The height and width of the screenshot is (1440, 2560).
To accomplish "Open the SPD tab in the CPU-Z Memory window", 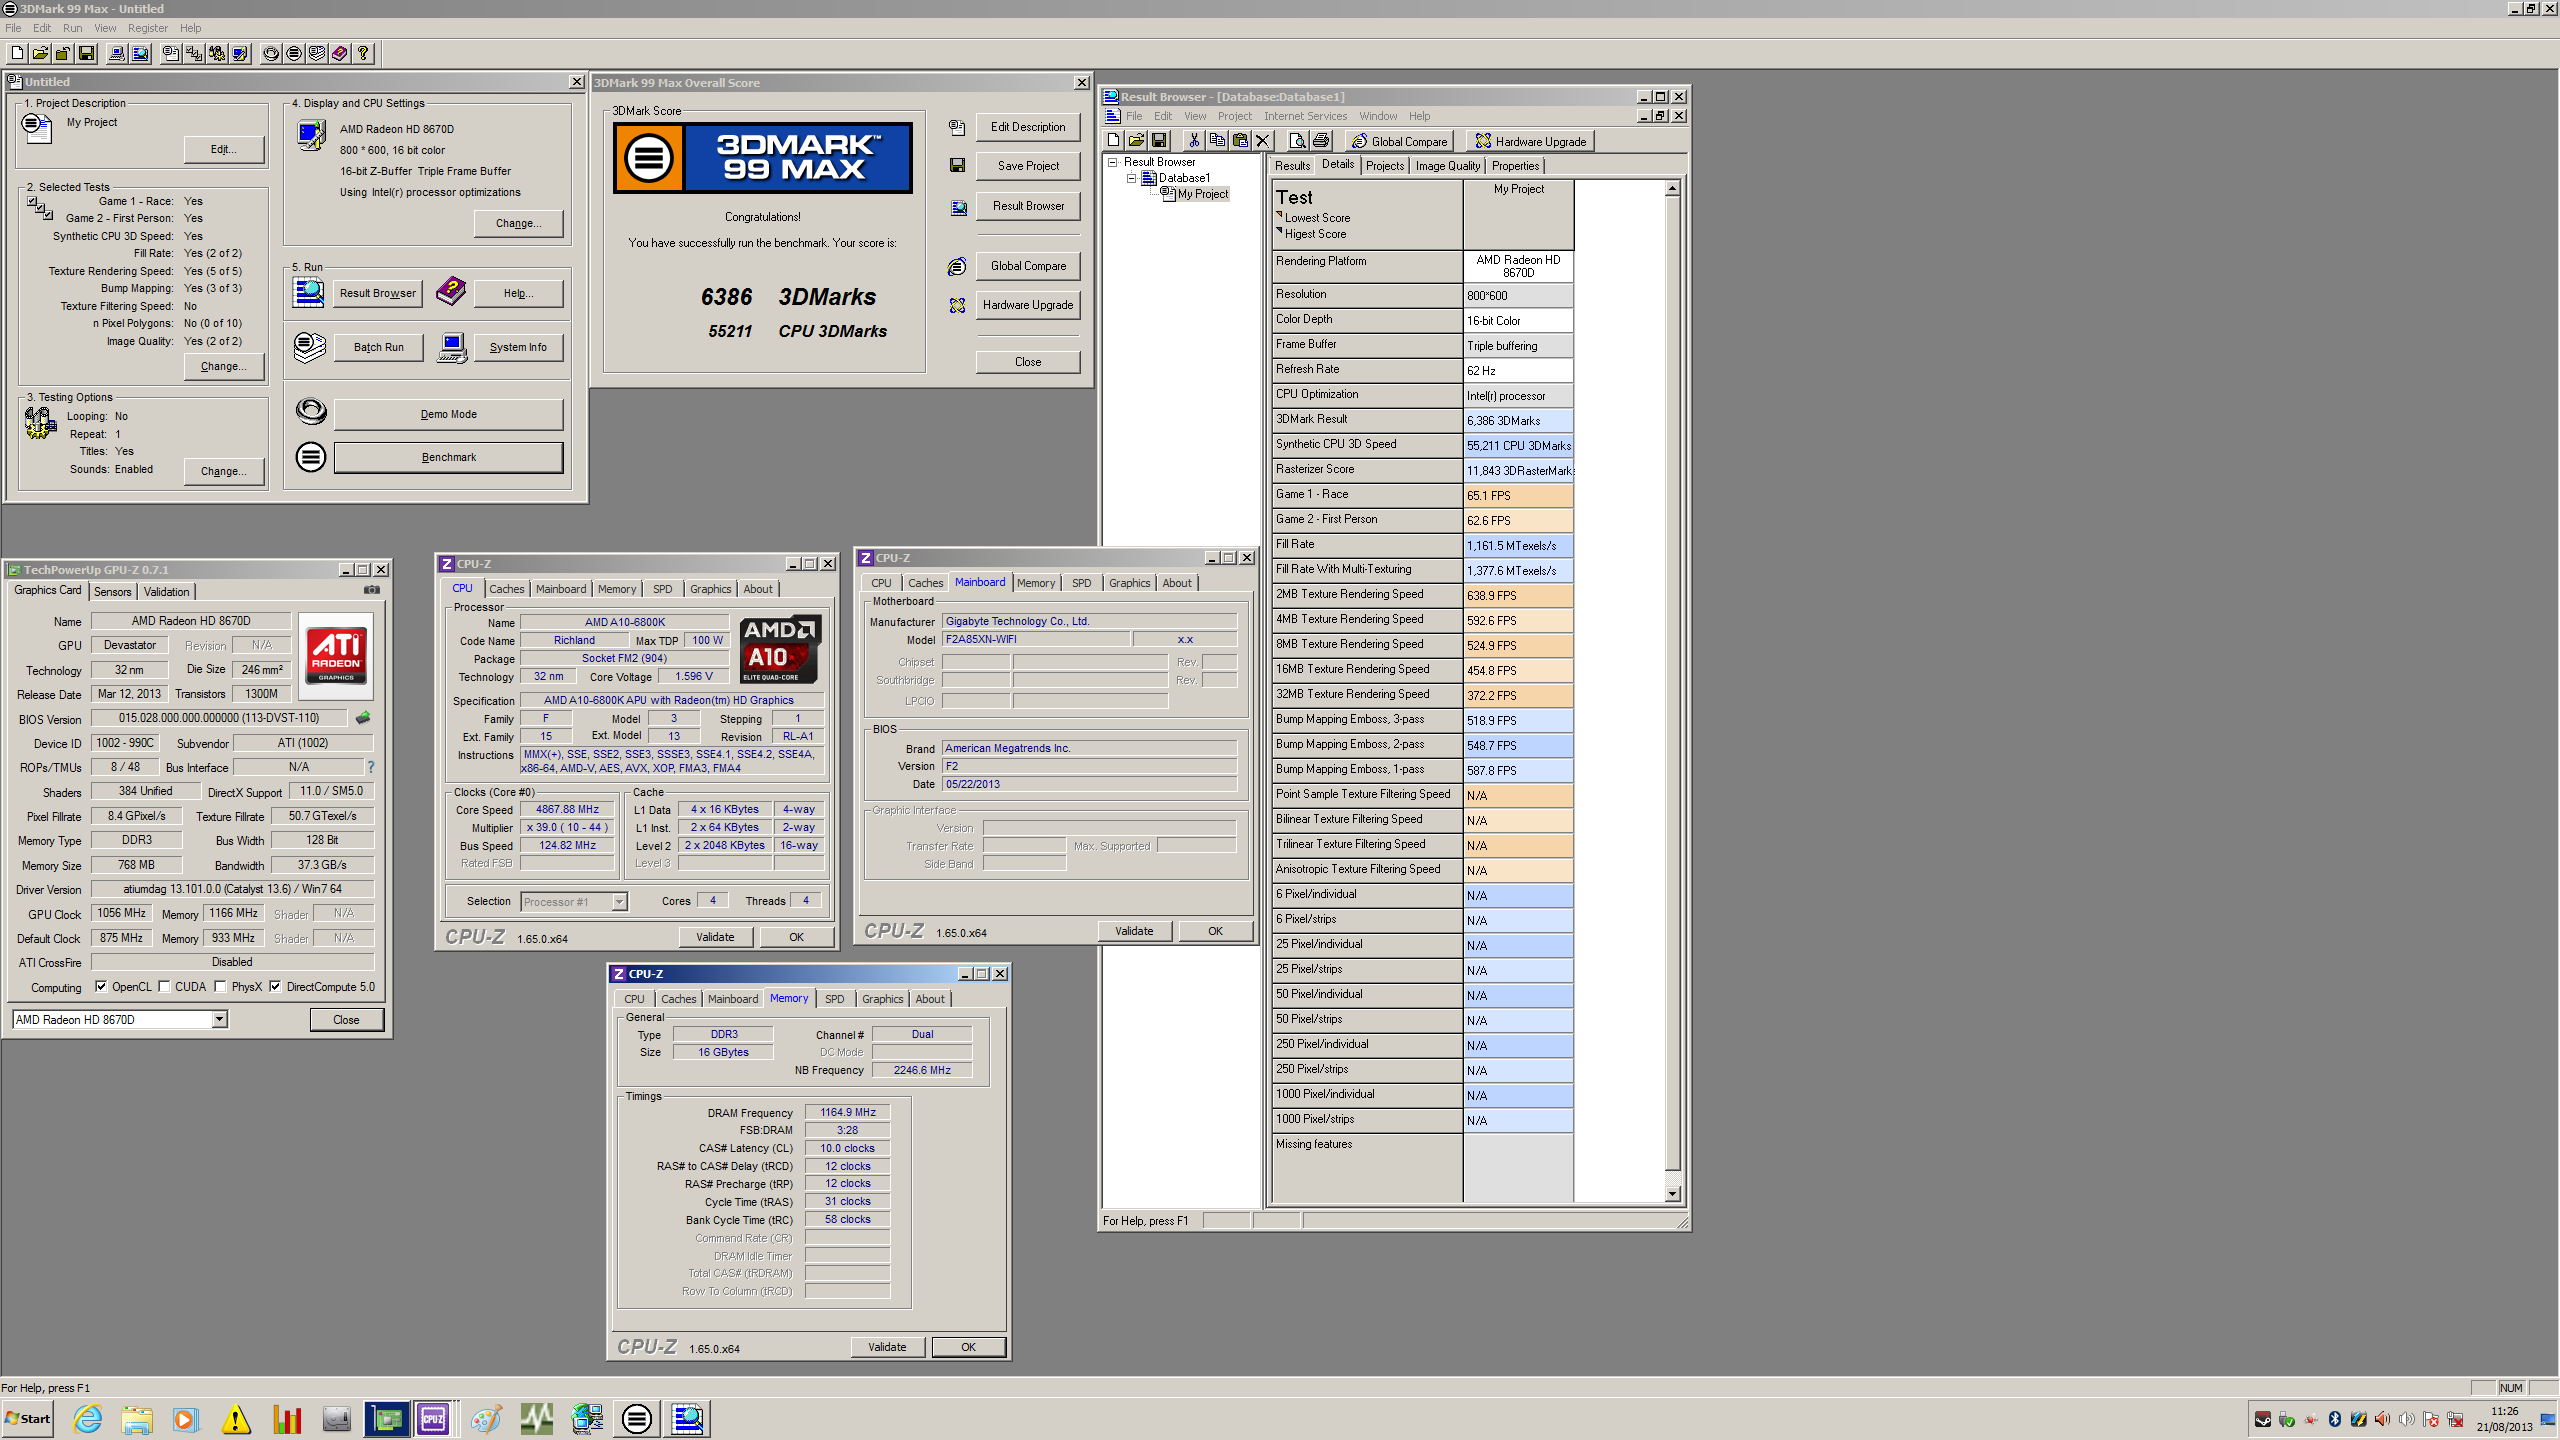I will (x=835, y=999).
